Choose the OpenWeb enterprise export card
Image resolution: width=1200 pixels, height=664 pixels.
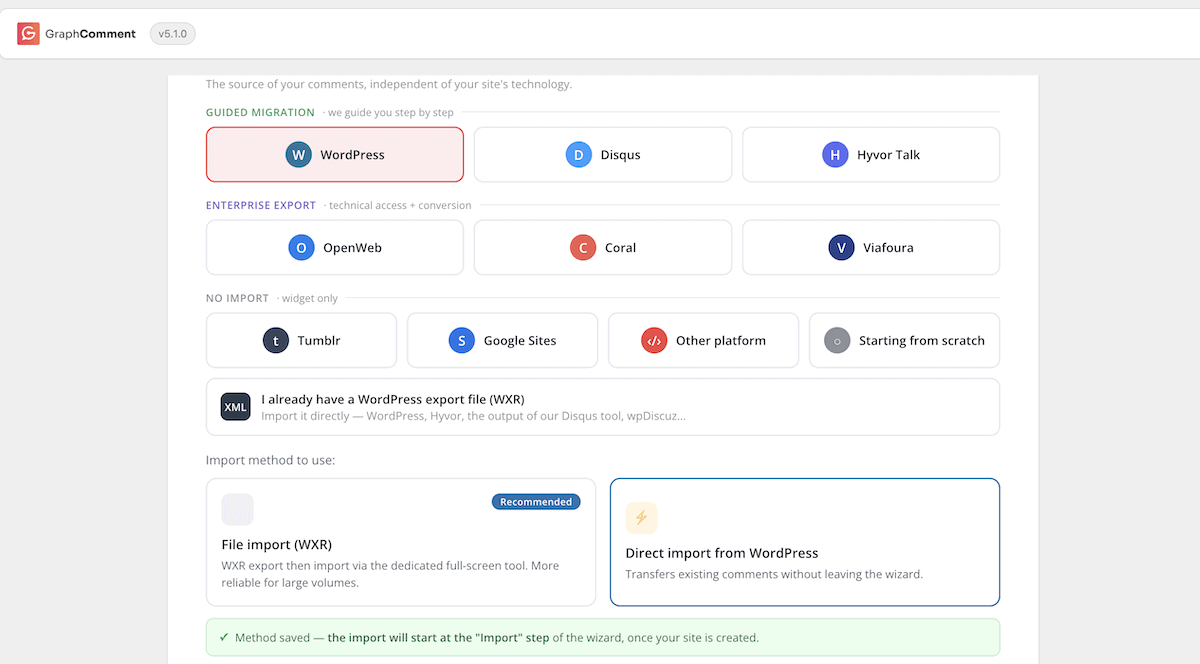pyautogui.click(x=335, y=247)
